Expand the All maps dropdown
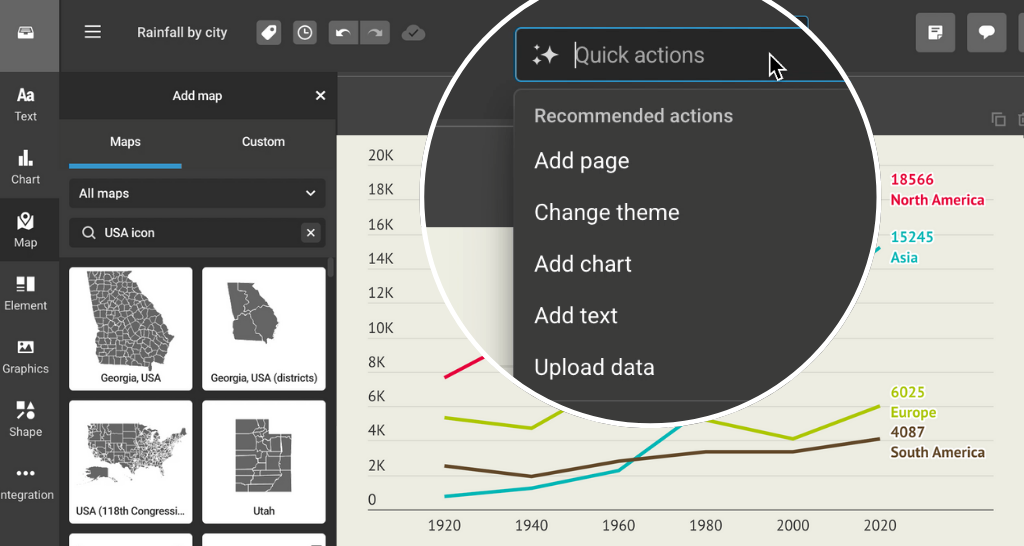The width and height of the screenshot is (1024, 546). tap(197, 193)
